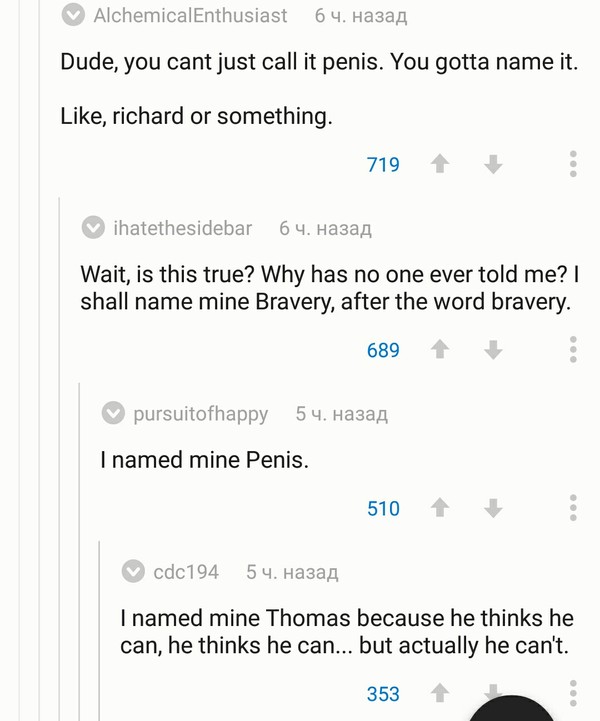Open more options for ihatethesidebar's comment
Screen dimensions: 600x721
click(x=573, y=350)
